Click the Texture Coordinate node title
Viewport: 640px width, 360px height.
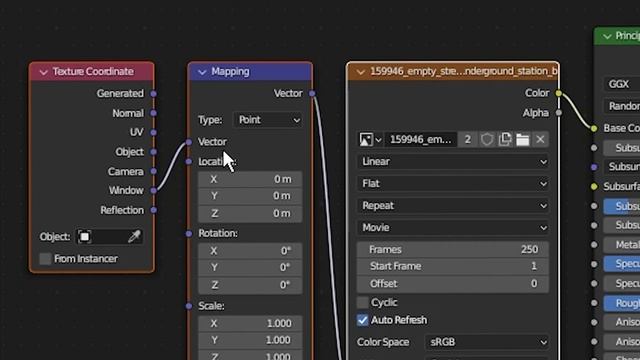93,72
